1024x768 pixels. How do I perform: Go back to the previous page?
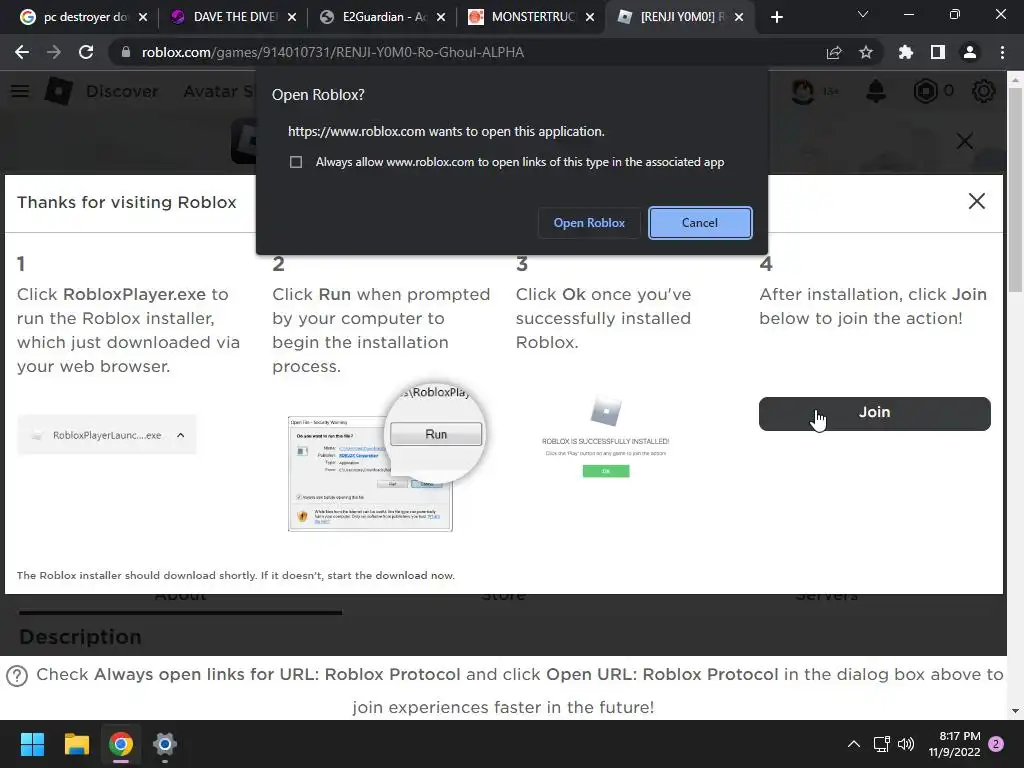tap(22, 52)
